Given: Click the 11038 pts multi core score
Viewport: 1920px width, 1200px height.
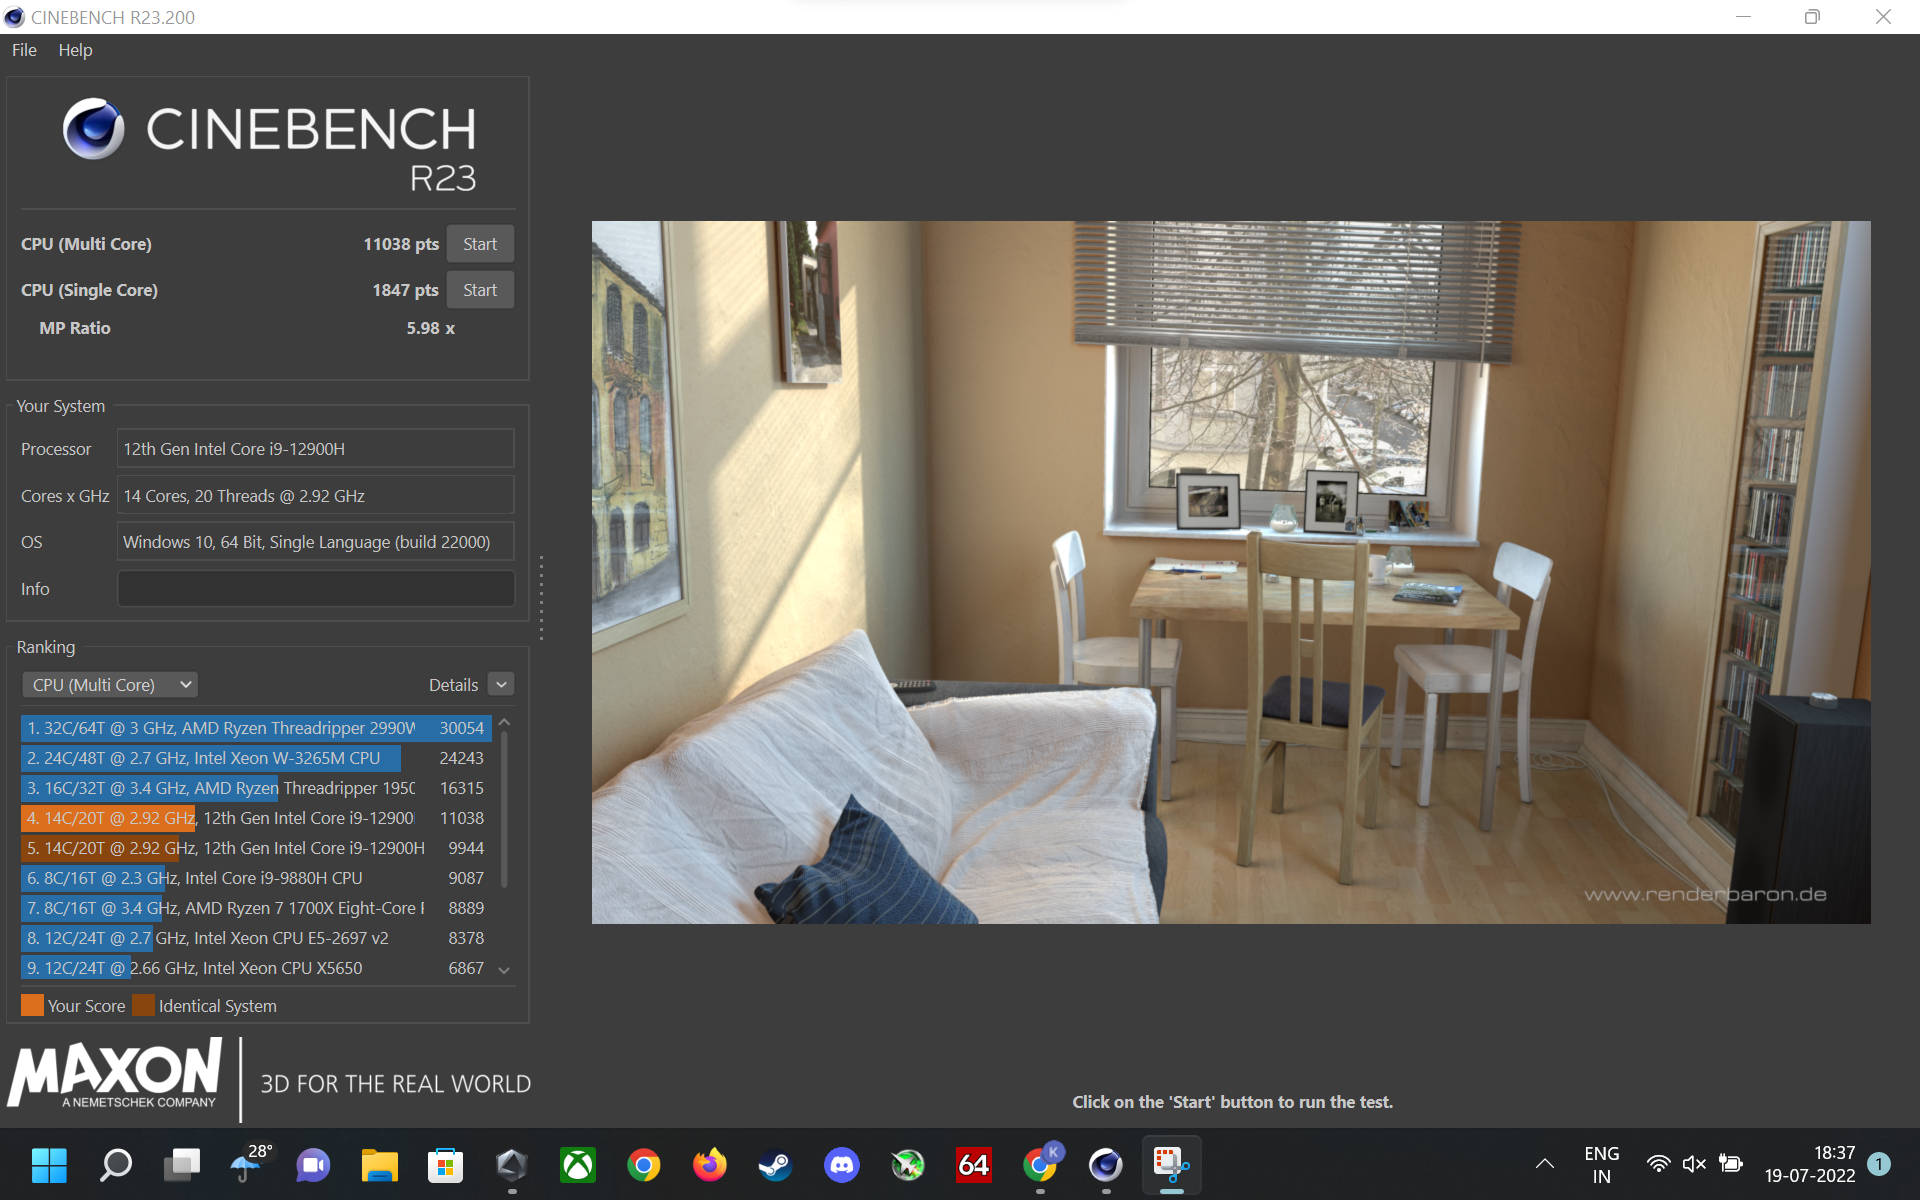Looking at the screenshot, I should [401, 244].
